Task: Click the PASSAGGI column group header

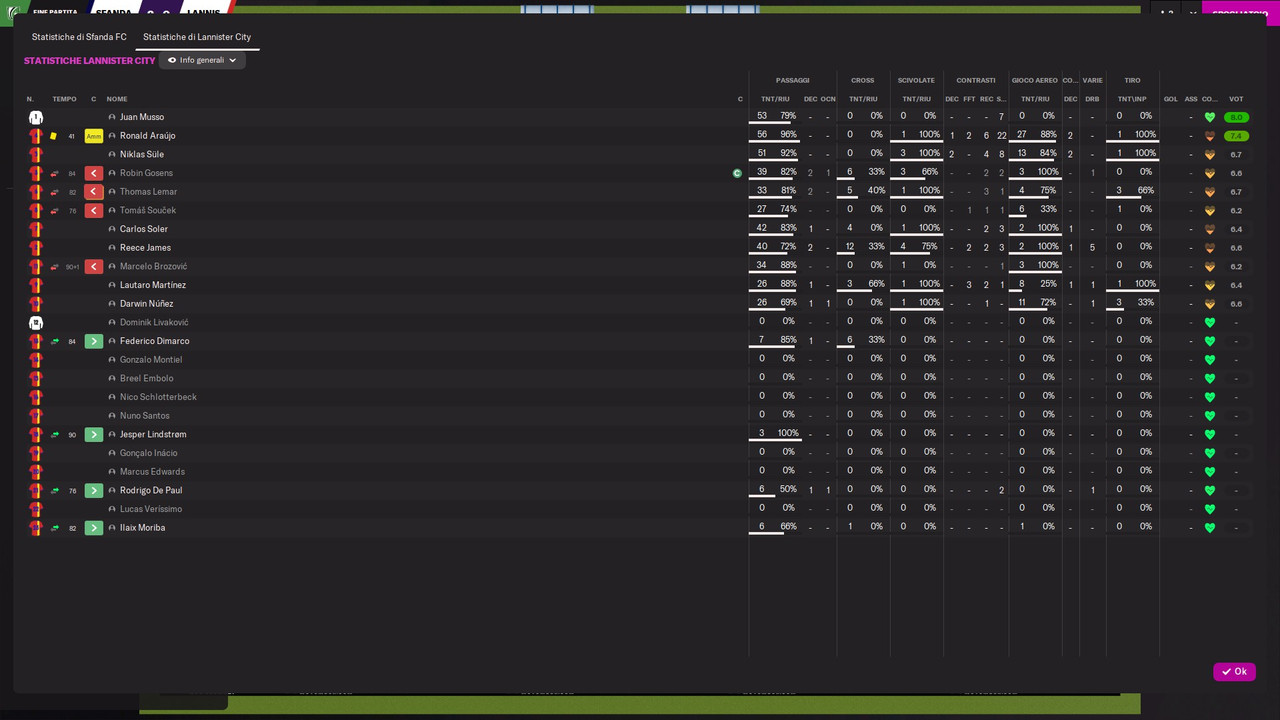Action: click(x=793, y=80)
